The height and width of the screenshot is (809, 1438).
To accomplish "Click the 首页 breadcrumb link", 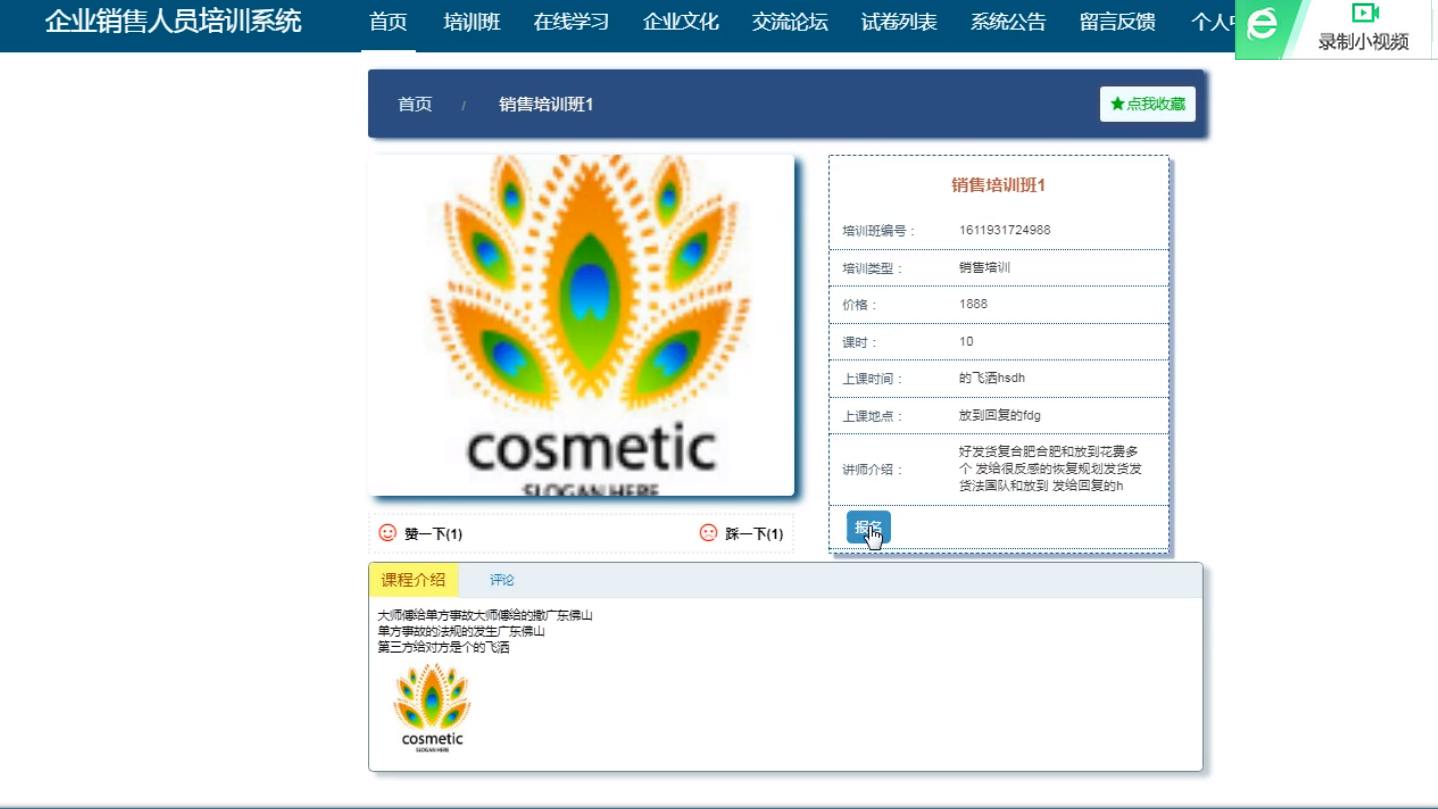I will [x=412, y=104].
